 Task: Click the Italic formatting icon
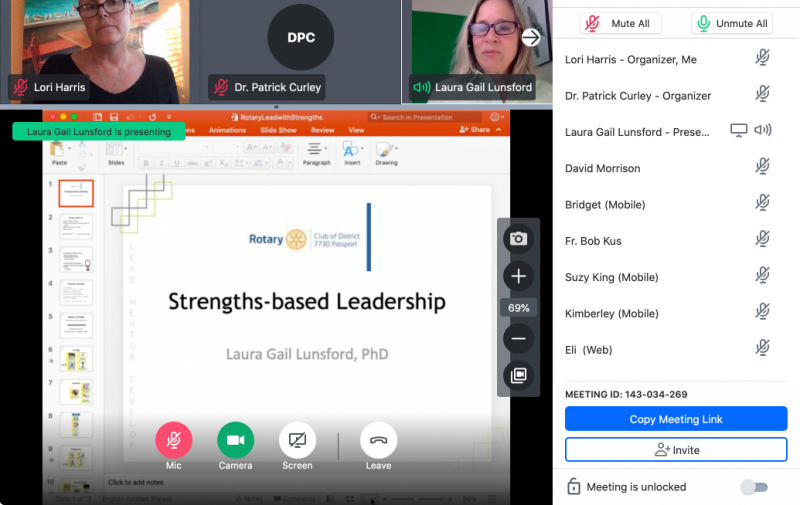(161, 163)
